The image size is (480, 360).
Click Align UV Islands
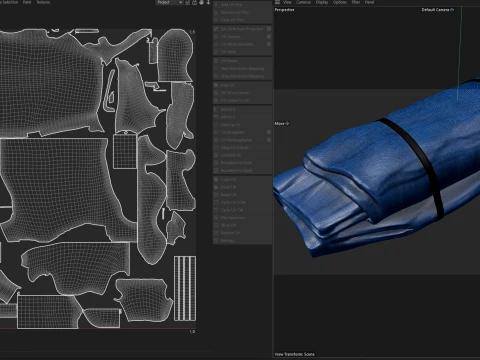tap(242, 148)
